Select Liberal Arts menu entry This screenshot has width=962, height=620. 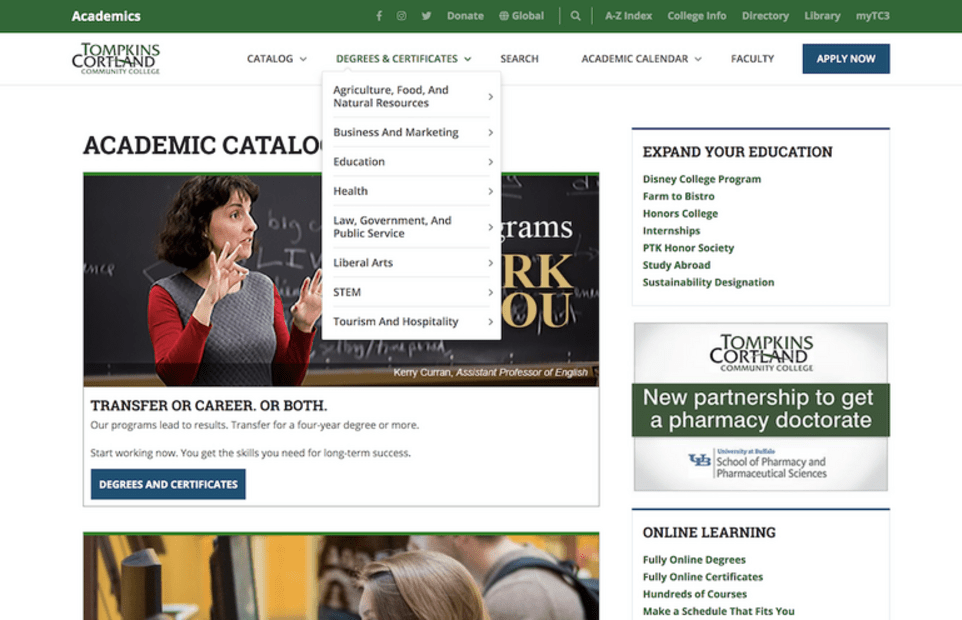pos(412,262)
